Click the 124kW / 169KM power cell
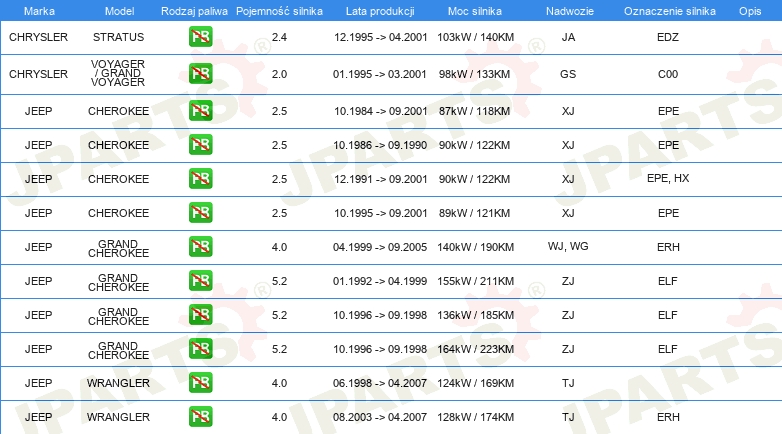 click(x=475, y=383)
